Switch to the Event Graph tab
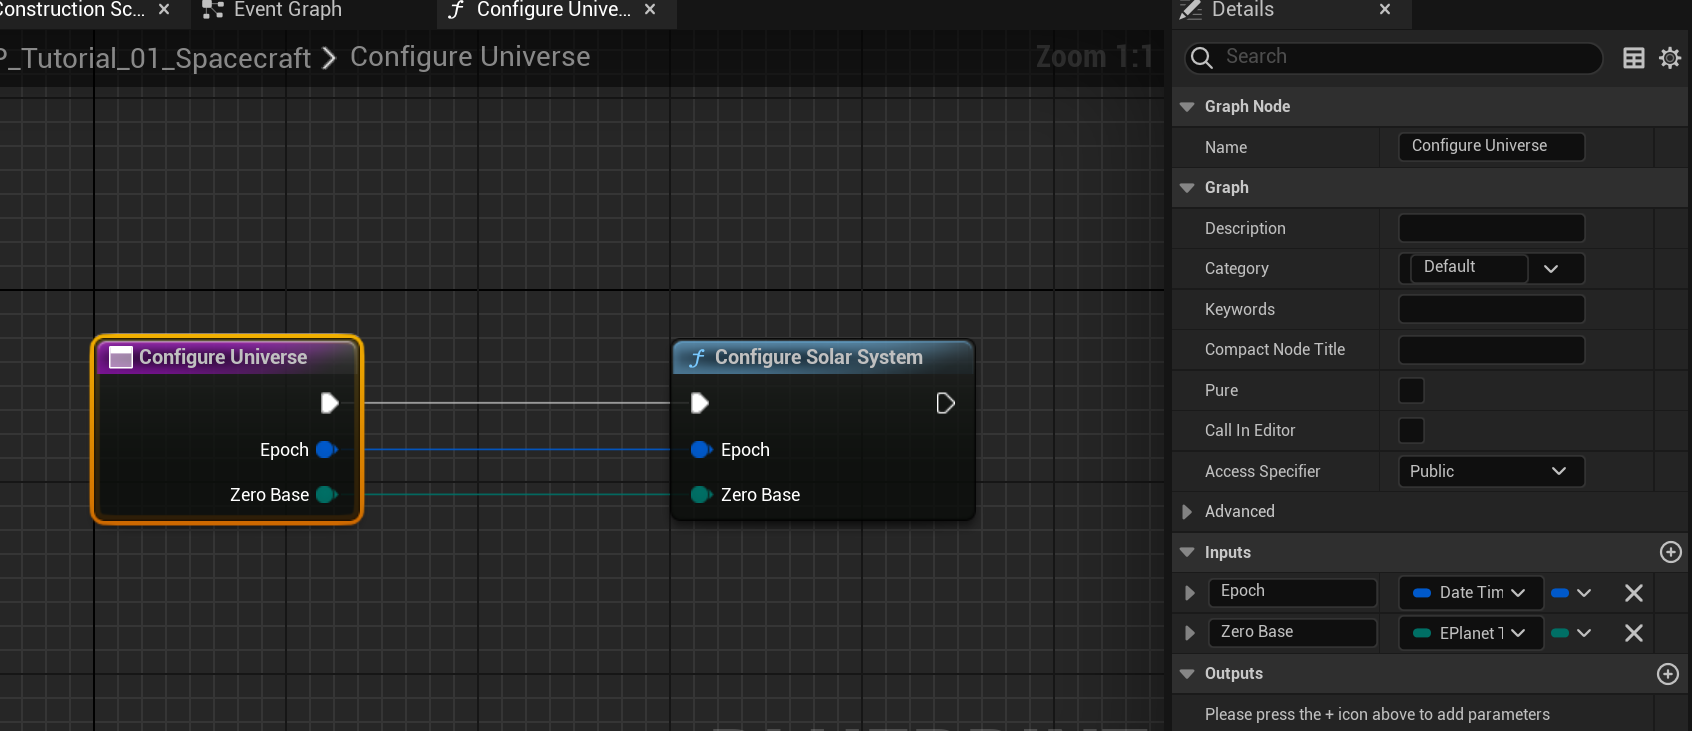This screenshot has height=731, width=1692. point(286,10)
